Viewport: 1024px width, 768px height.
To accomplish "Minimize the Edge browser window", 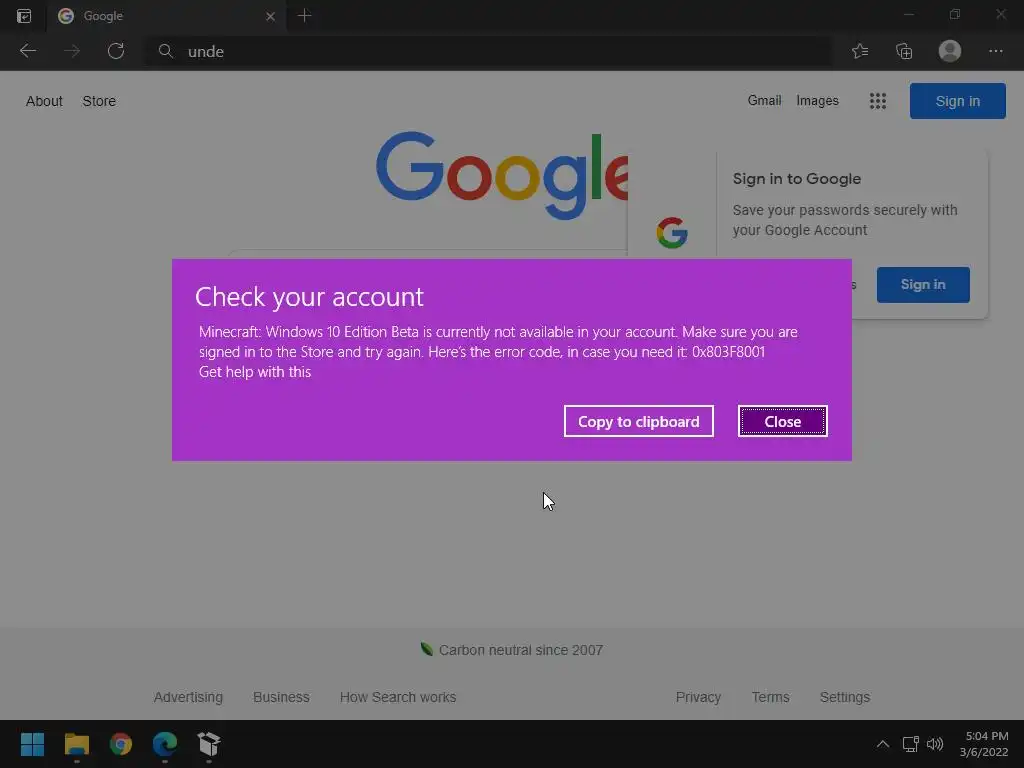I will point(909,14).
